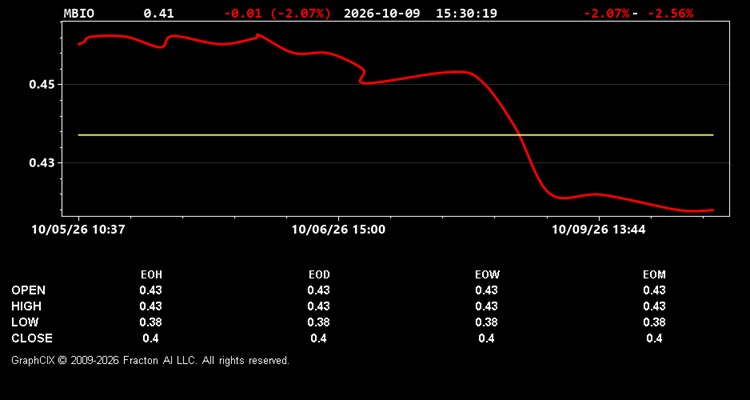750x400 pixels.
Task: Click the -2.56% range value
Action: (x=670, y=13)
